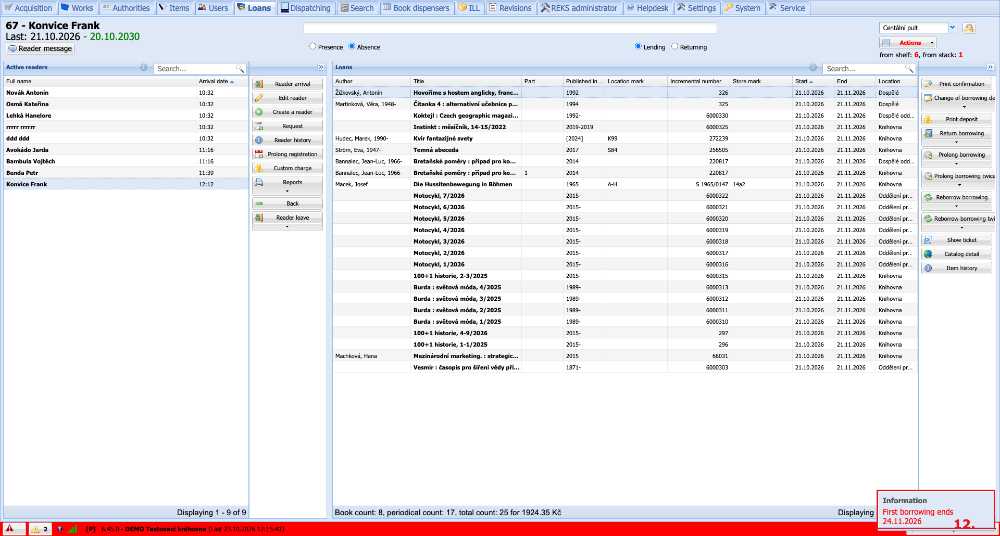This screenshot has height=536, width=1000.
Task: Click the green Create a reader icon
Action: pyautogui.click(x=259, y=112)
